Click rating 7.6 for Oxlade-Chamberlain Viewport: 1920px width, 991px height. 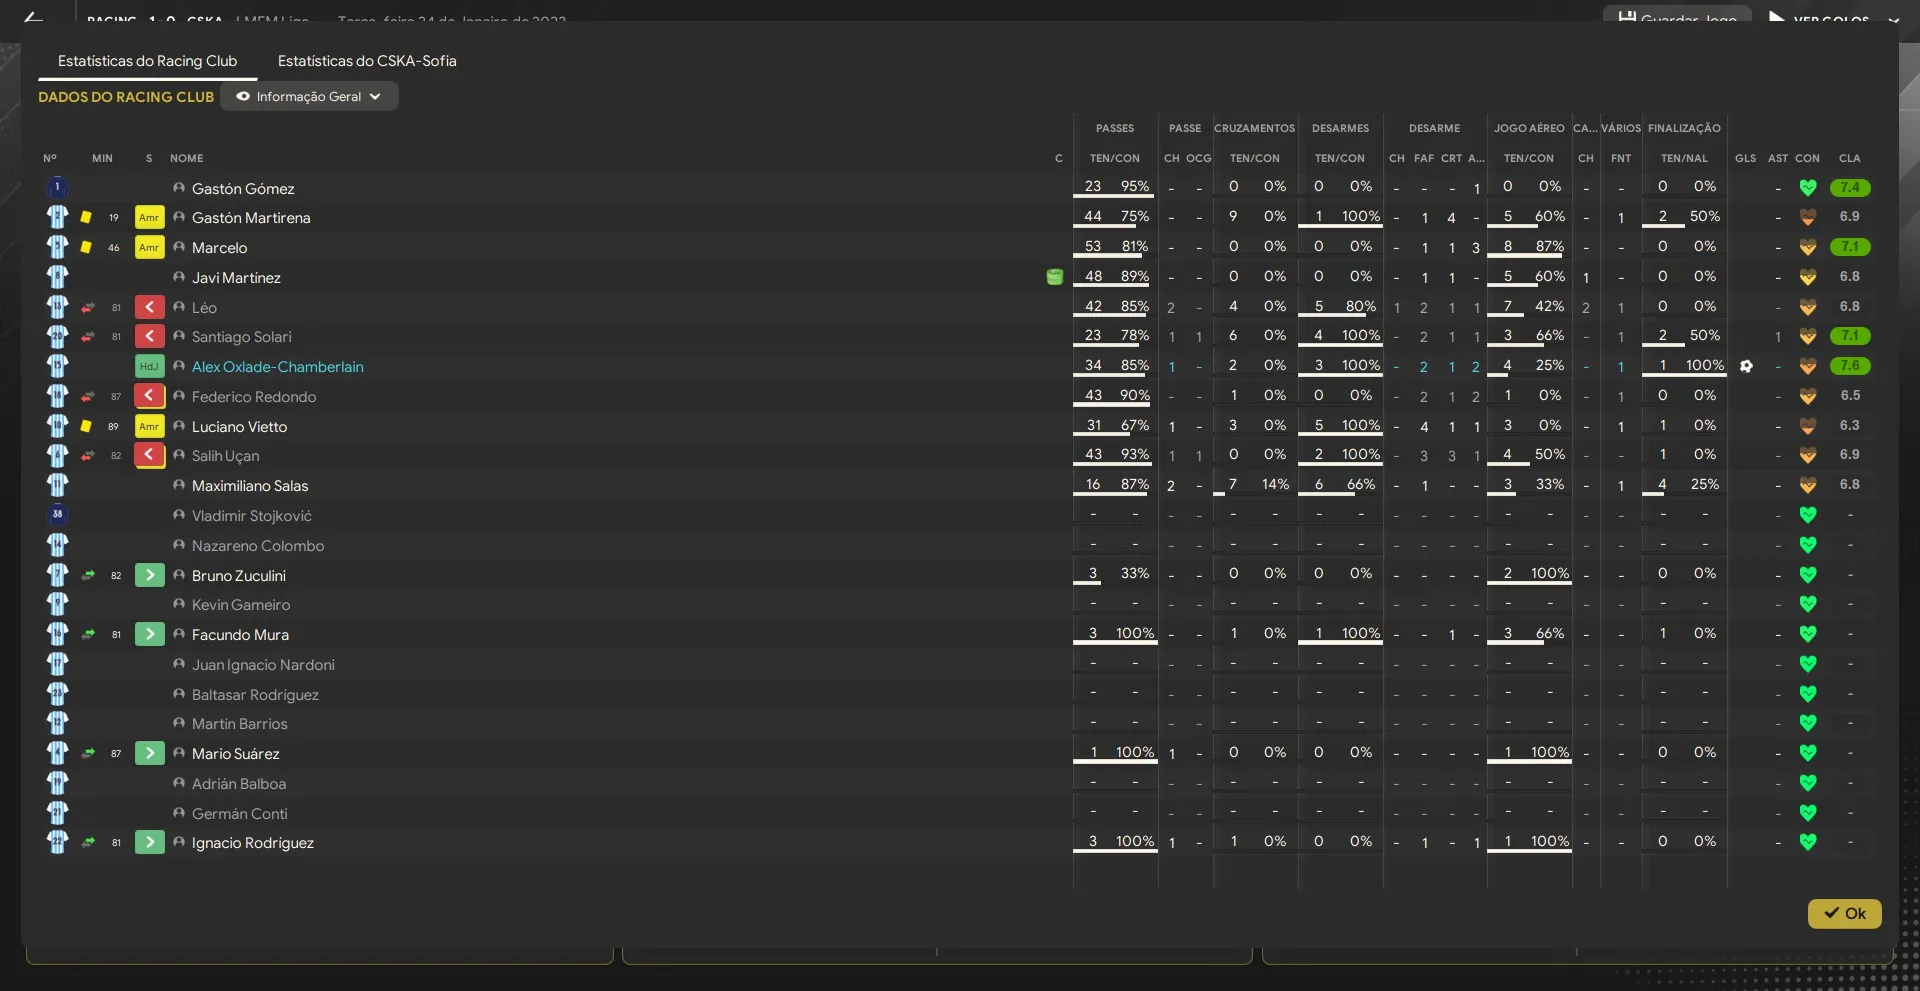pos(1849,366)
